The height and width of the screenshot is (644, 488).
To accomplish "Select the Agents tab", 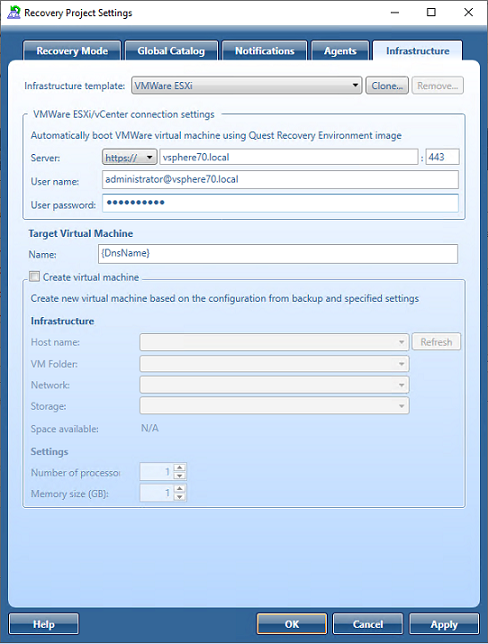I will 340,51.
